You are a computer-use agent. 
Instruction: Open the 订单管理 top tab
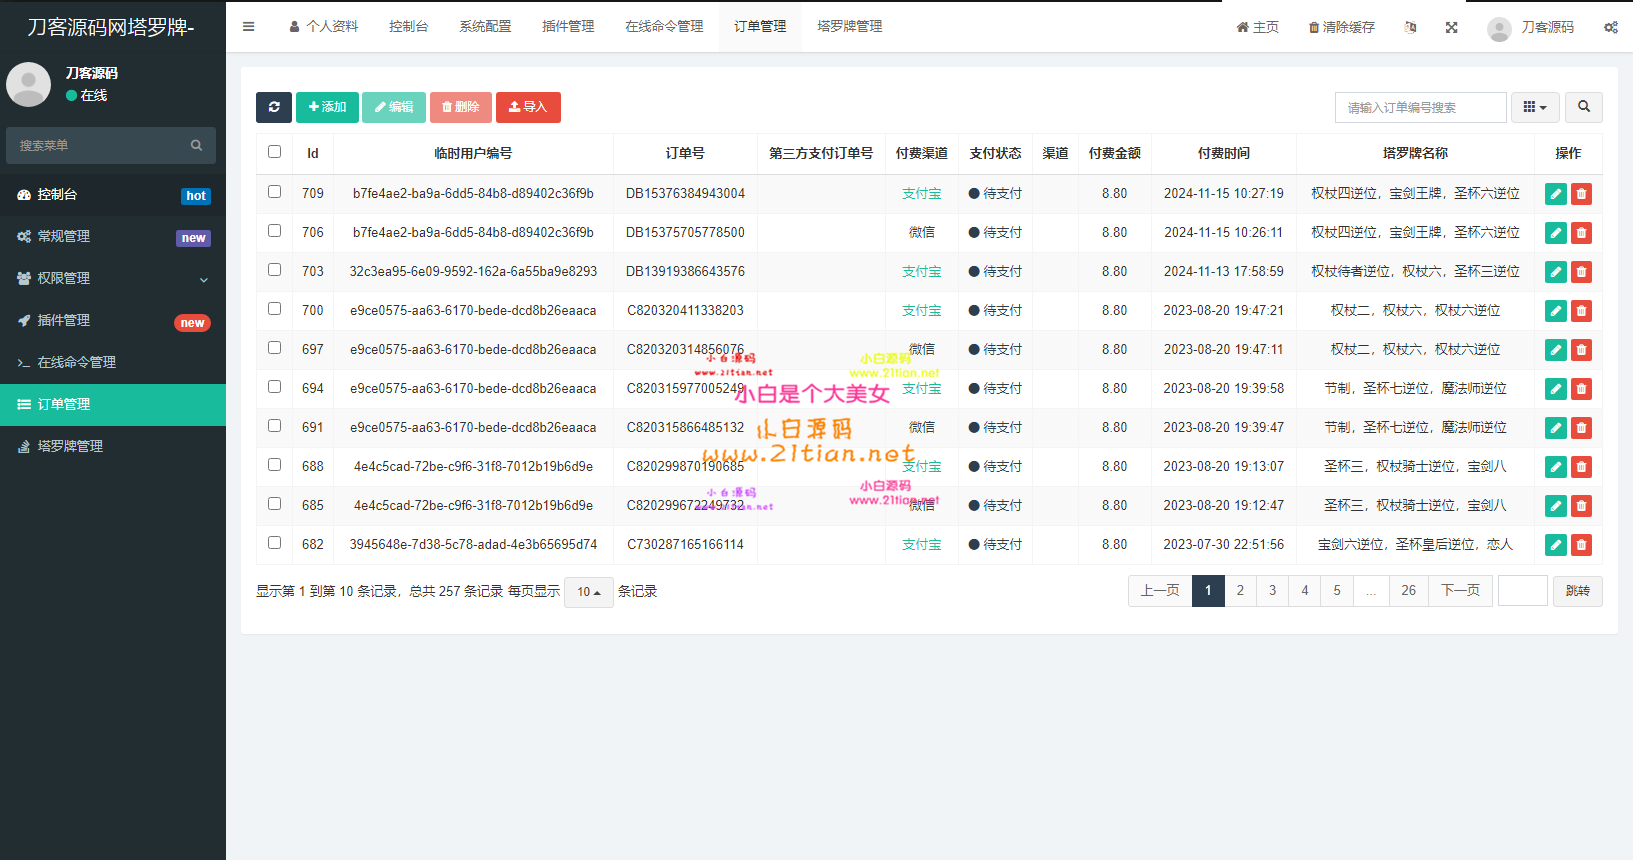pos(760,26)
